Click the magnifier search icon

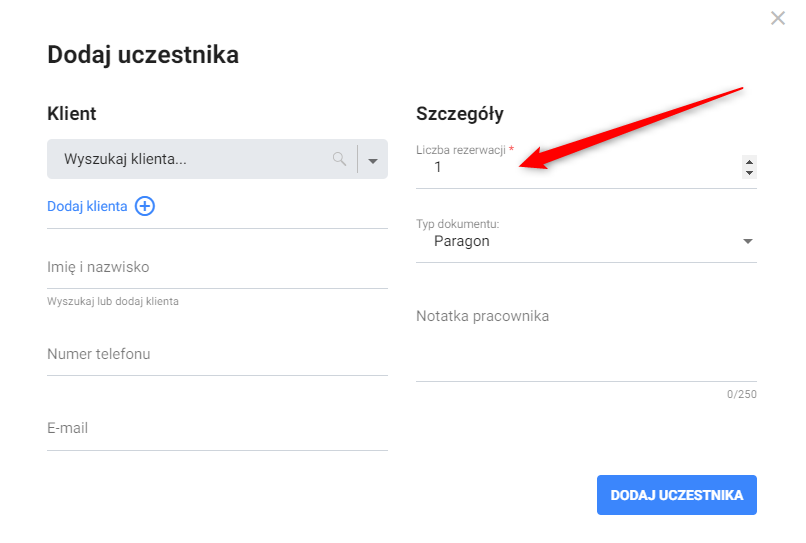(x=340, y=158)
